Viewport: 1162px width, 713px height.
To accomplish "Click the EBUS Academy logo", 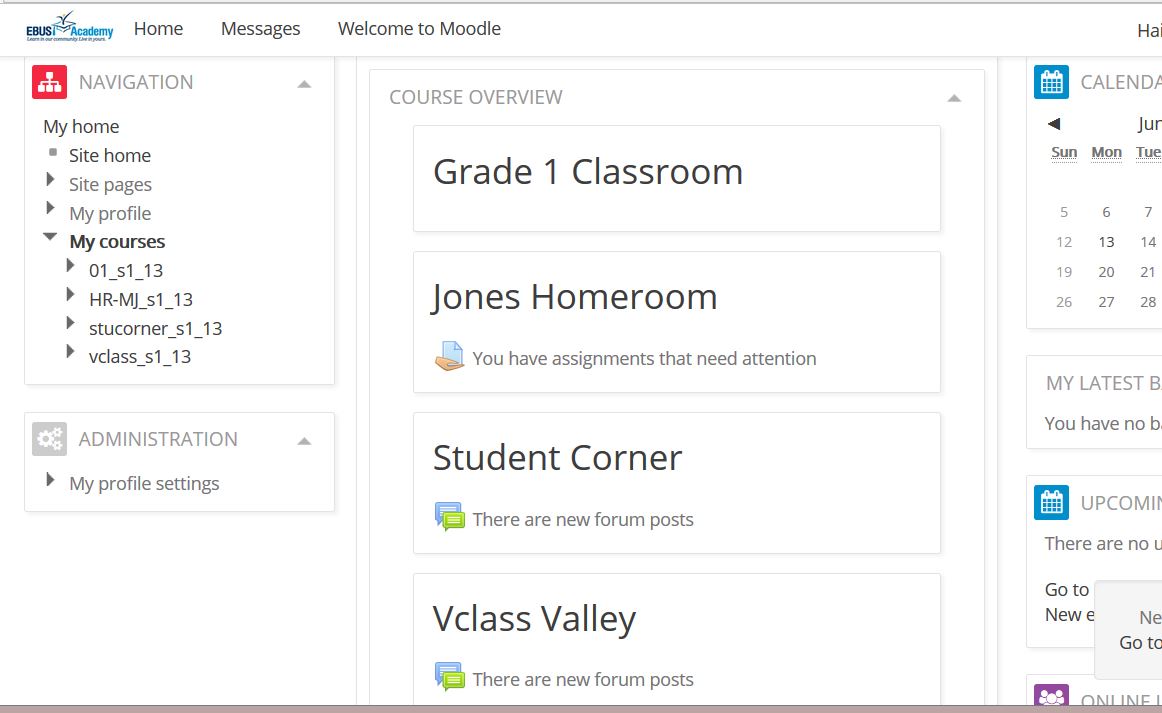I will [70, 27].
